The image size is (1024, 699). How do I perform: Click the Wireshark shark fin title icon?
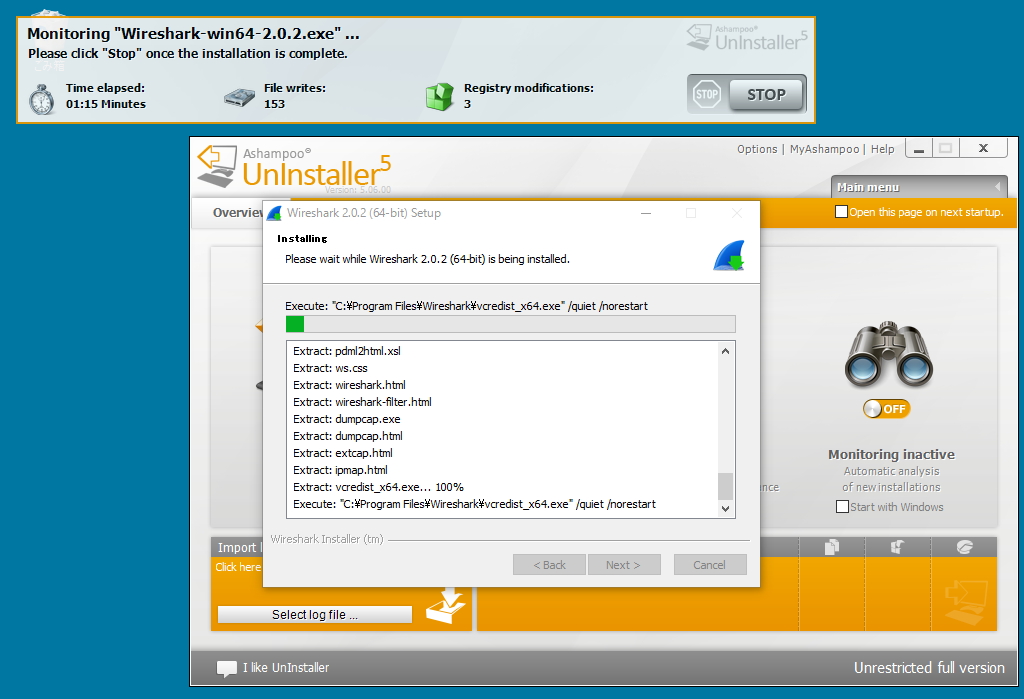[x=274, y=213]
